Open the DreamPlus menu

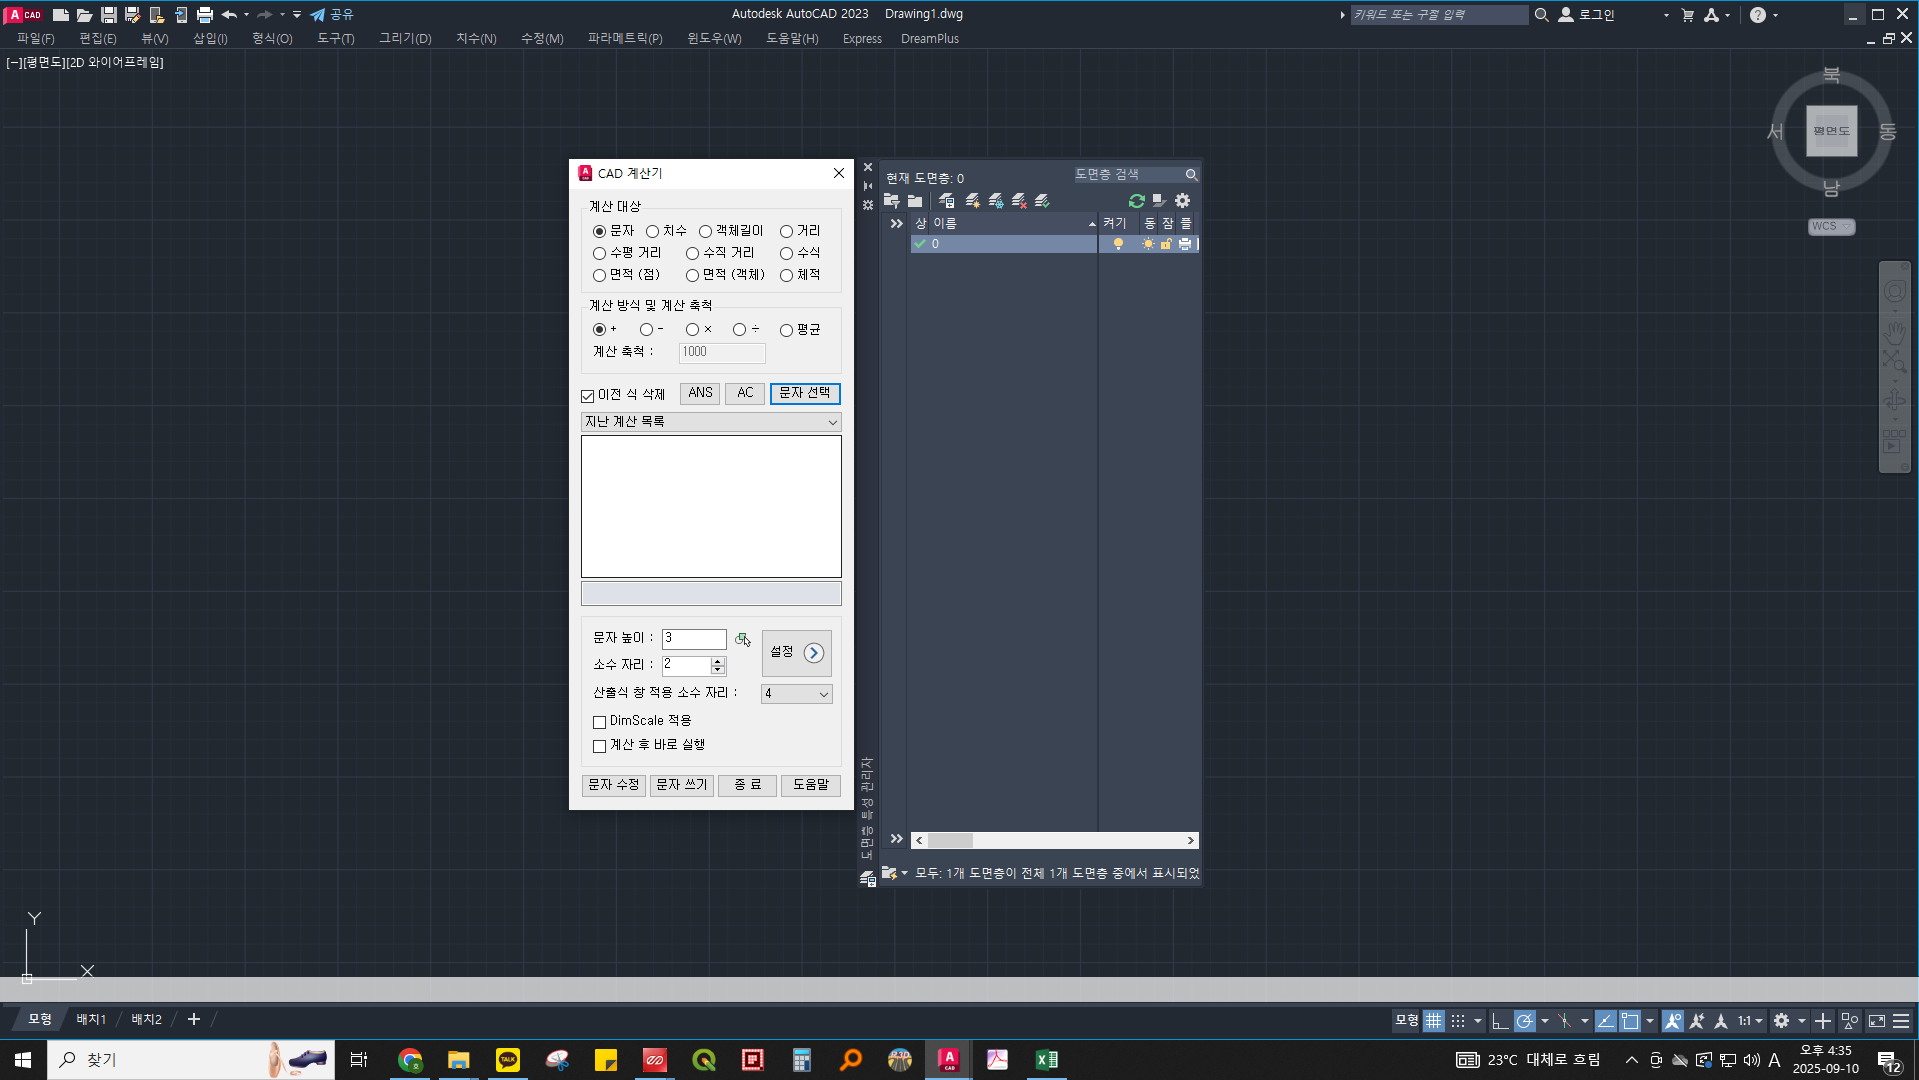[x=930, y=39]
